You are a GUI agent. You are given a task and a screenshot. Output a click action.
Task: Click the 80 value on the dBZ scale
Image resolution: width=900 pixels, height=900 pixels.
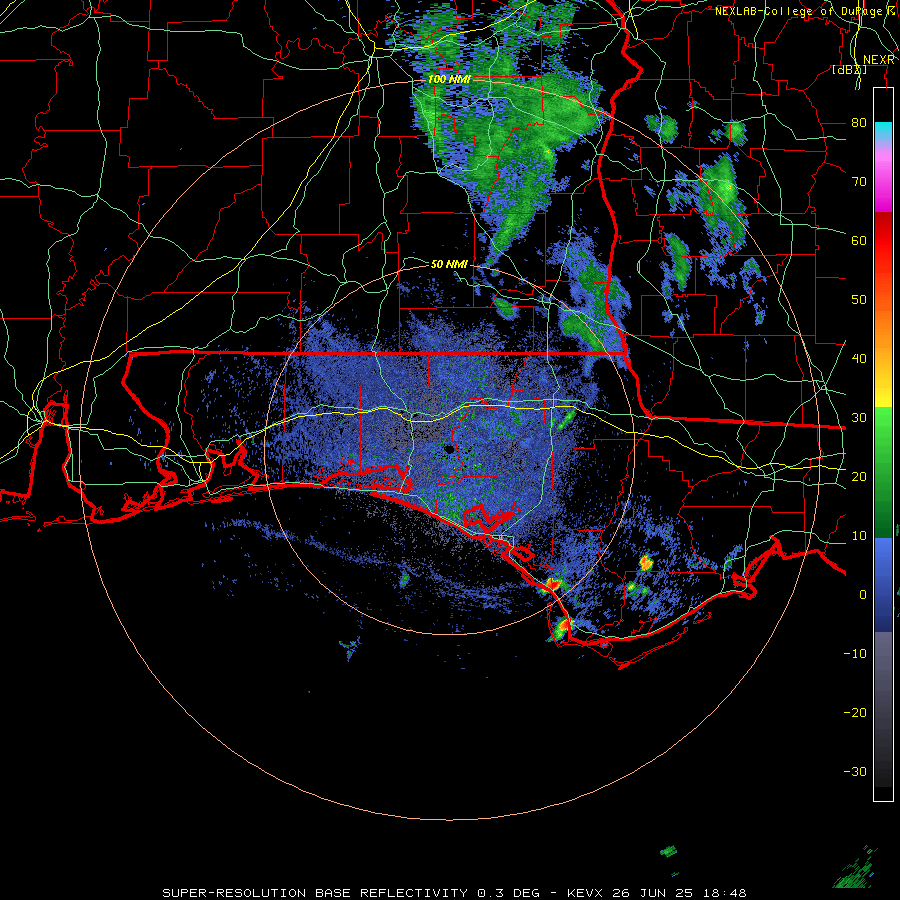(859, 122)
